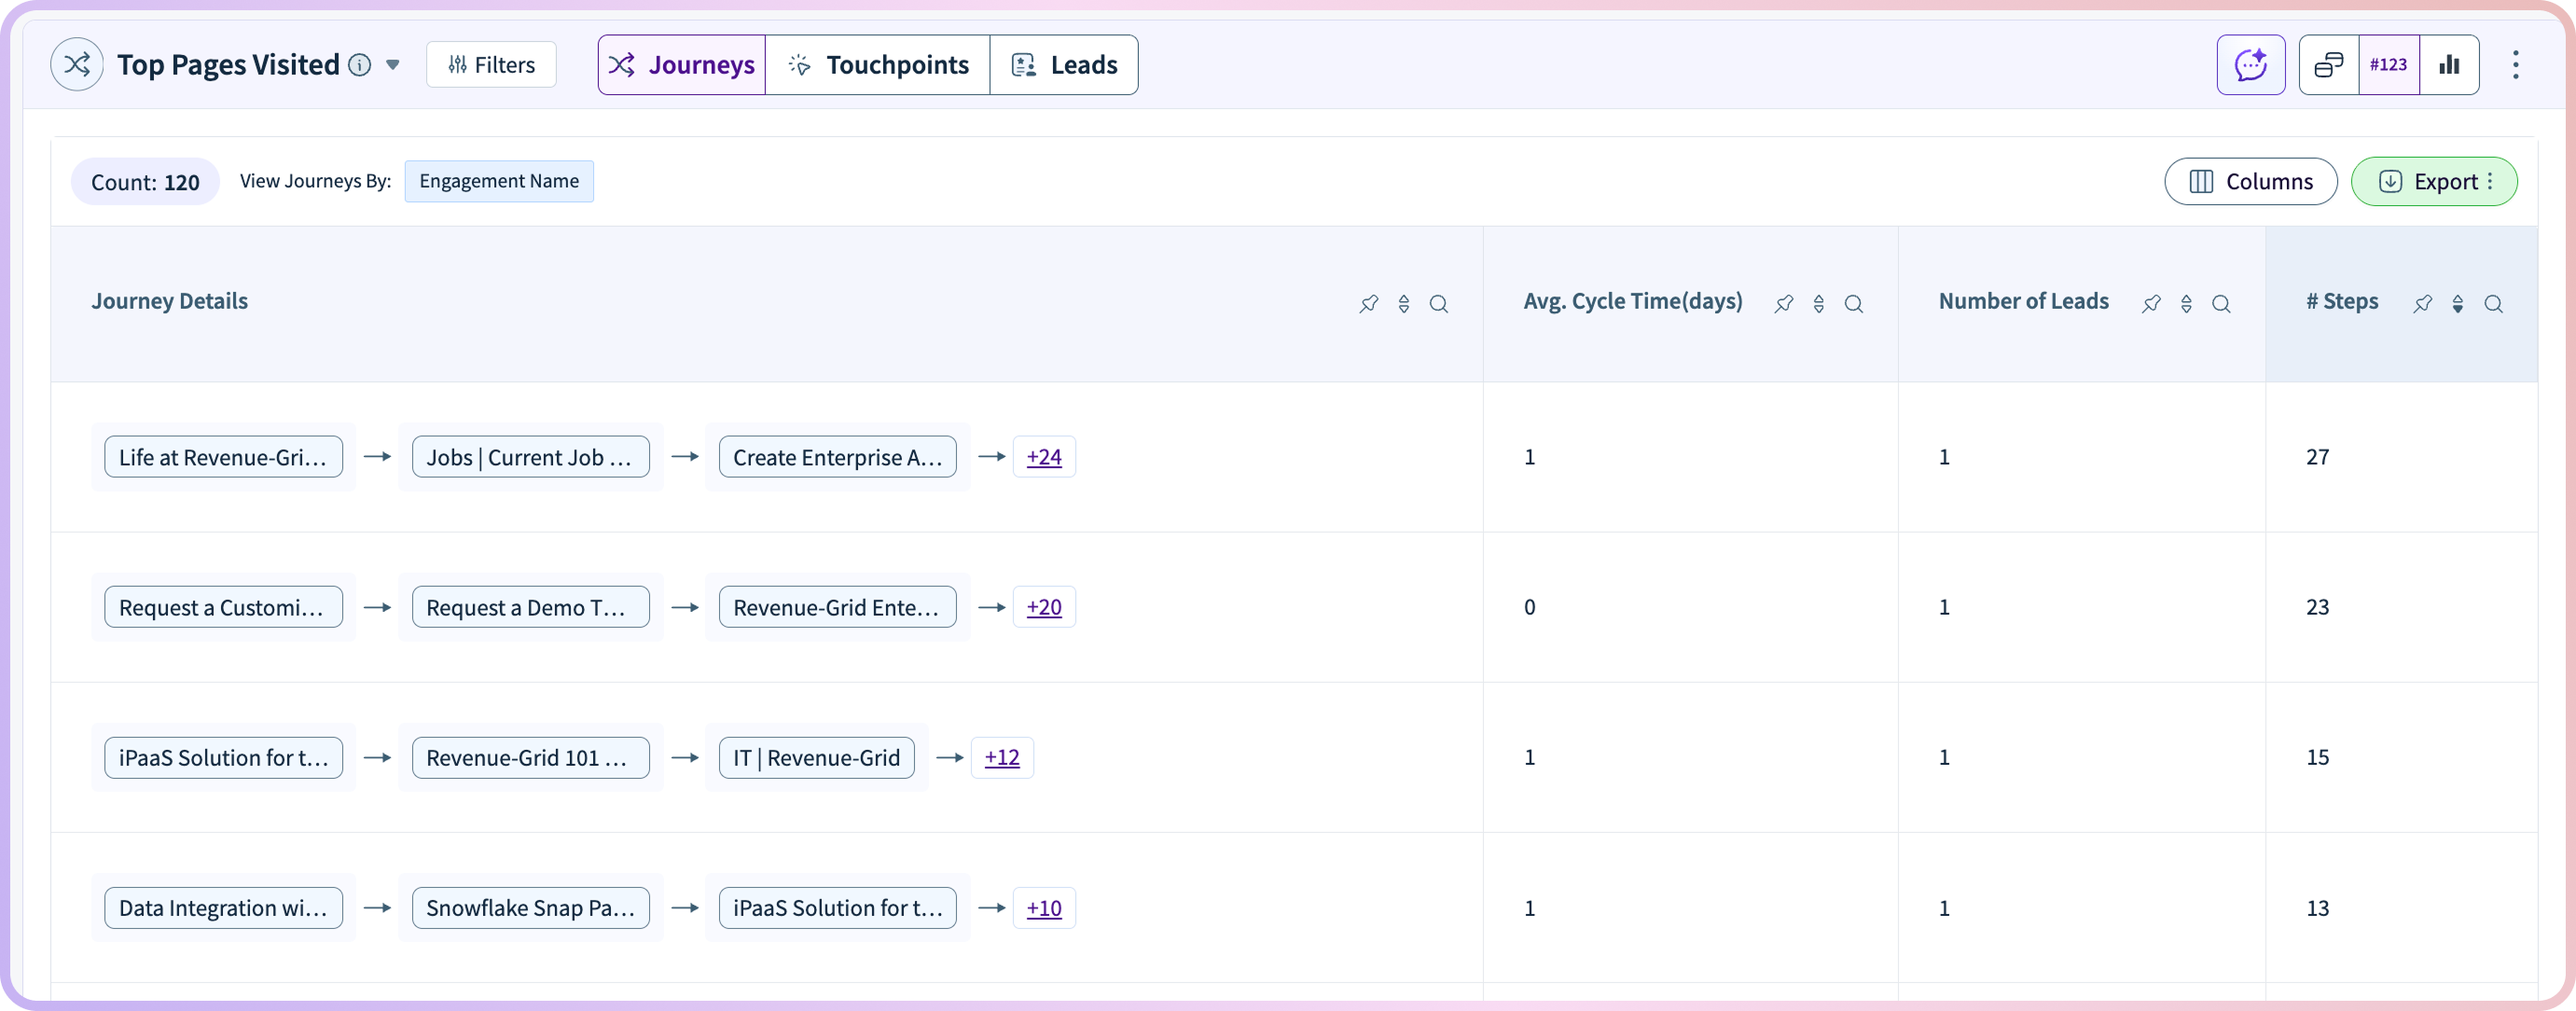Click the Life at Revenue-Gri… step chip
This screenshot has width=2576, height=1011.
223,457
